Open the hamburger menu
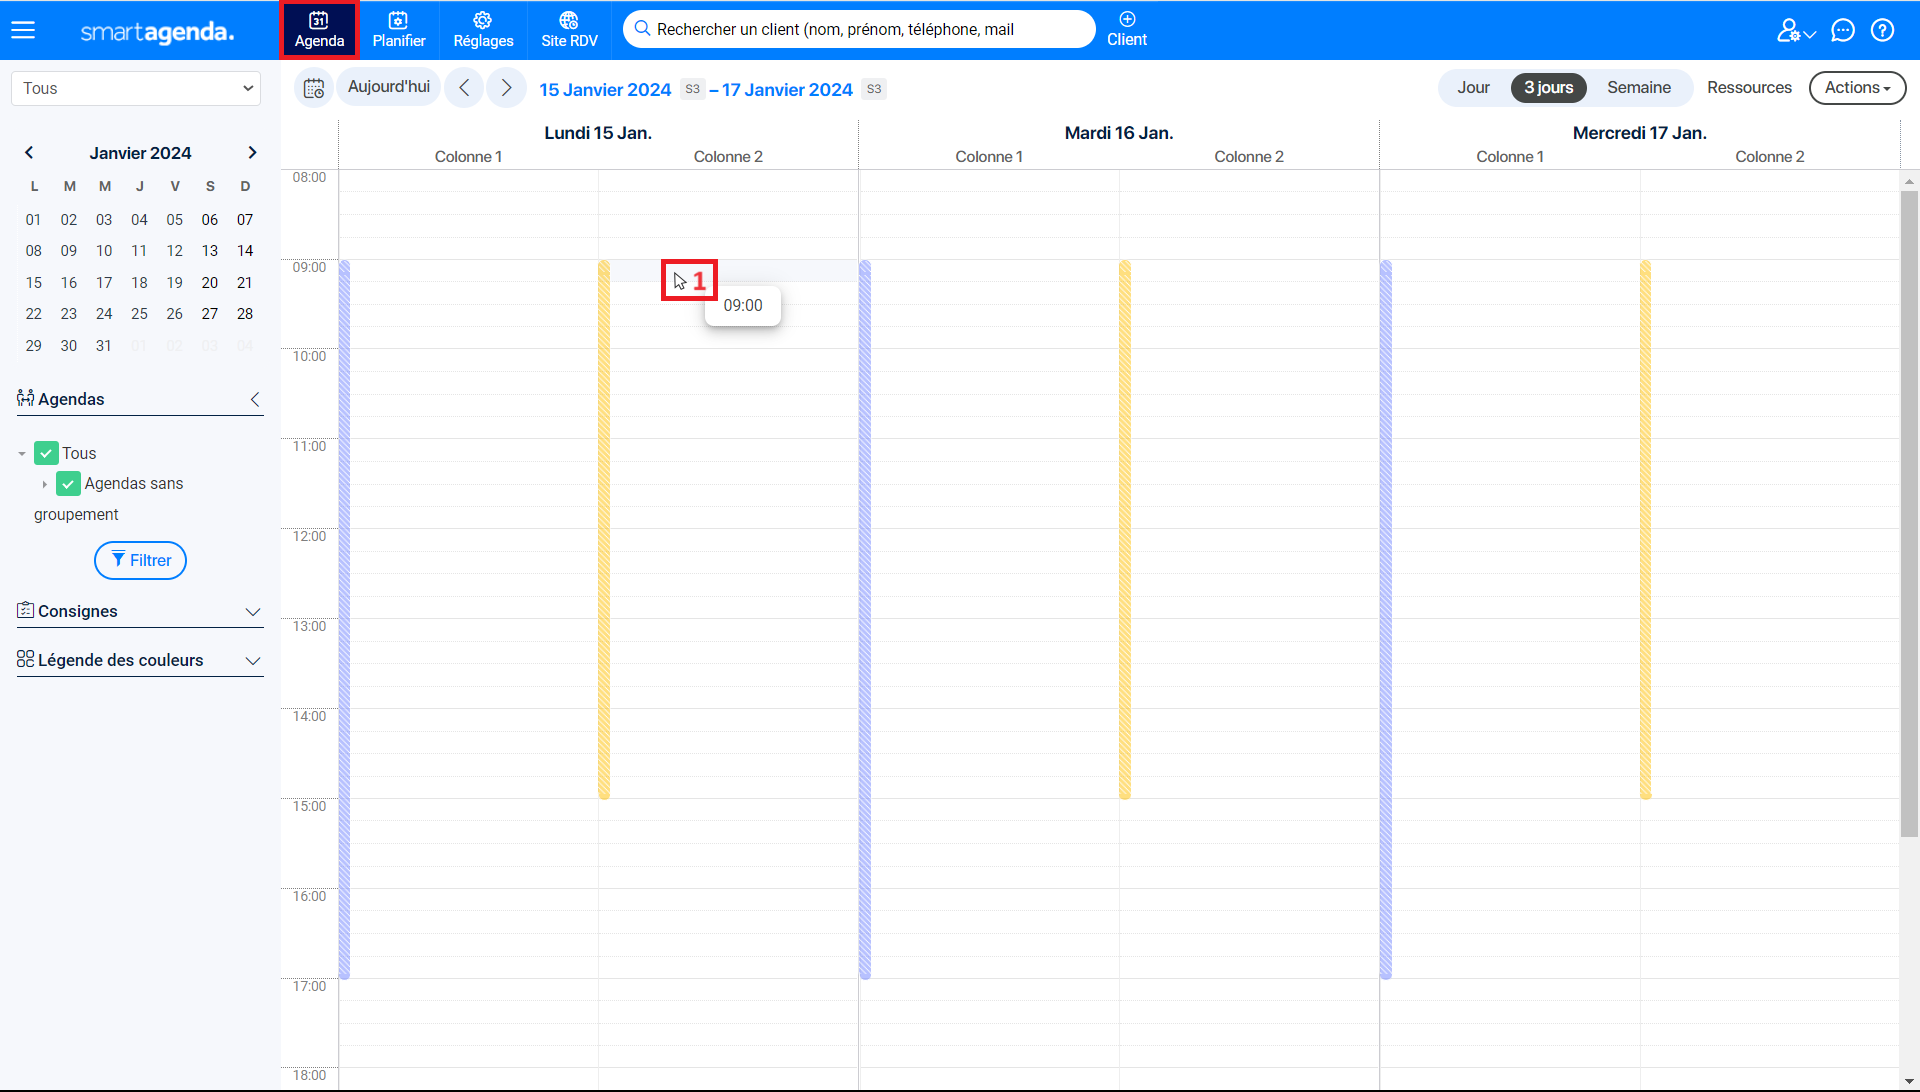This screenshot has width=1920, height=1092. tap(23, 30)
